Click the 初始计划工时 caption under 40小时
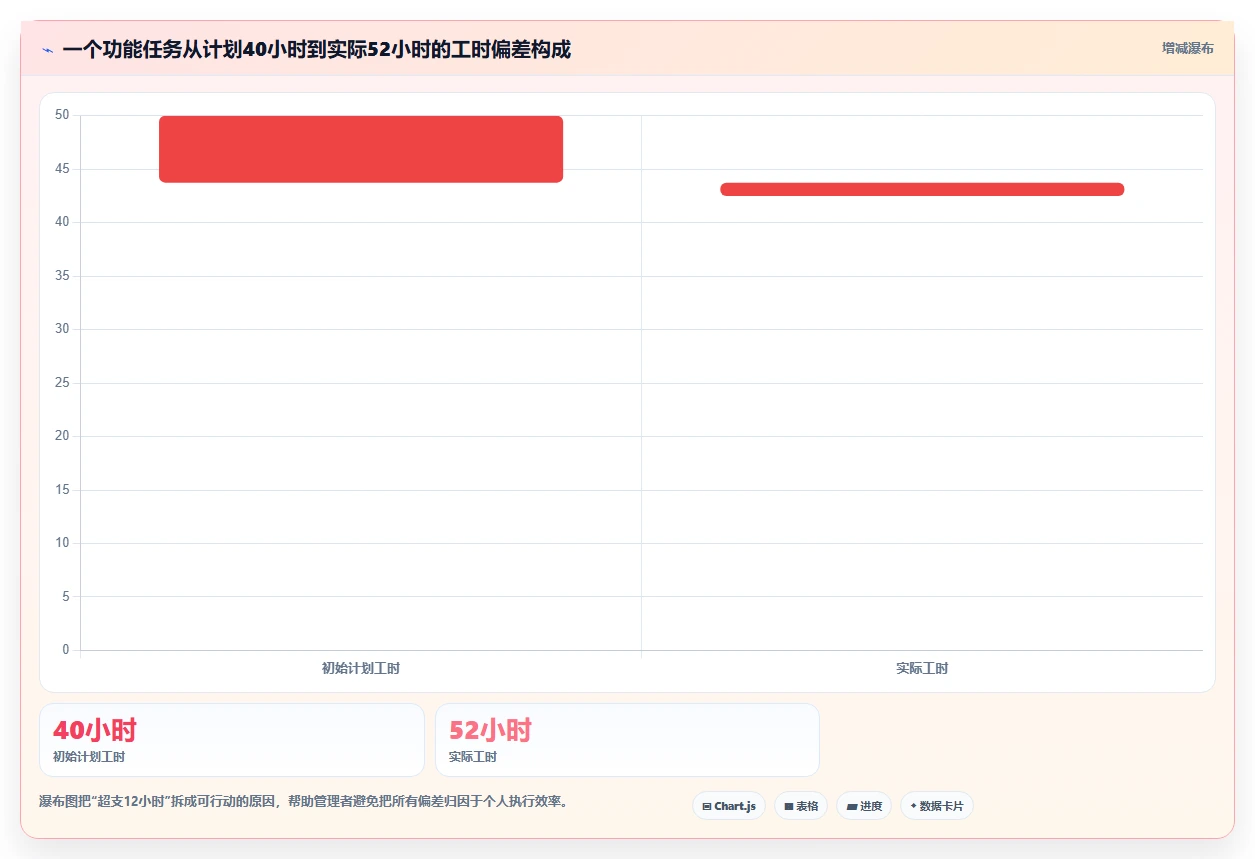1255x859 pixels. click(89, 757)
